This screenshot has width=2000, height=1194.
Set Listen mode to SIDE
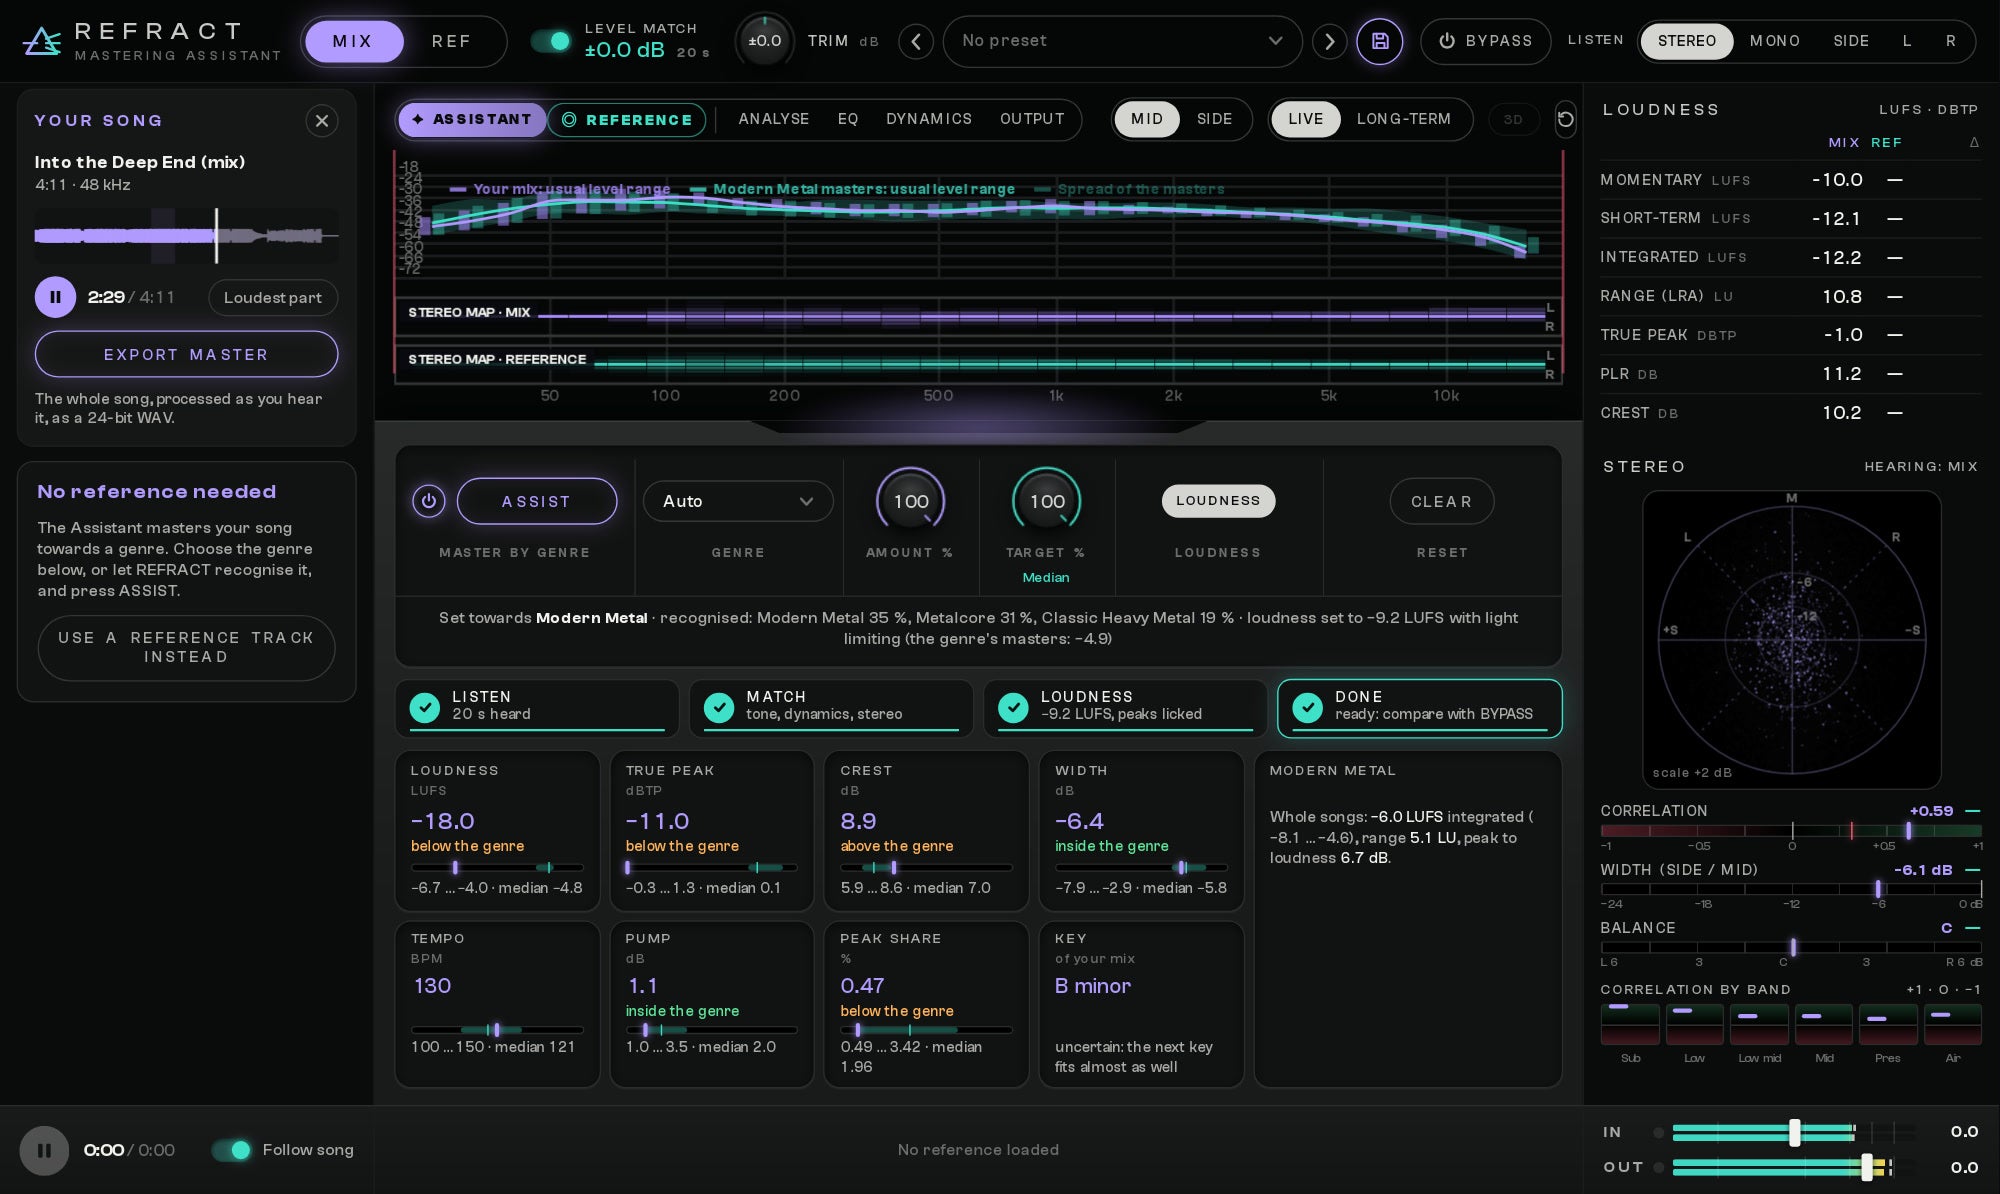point(1851,41)
